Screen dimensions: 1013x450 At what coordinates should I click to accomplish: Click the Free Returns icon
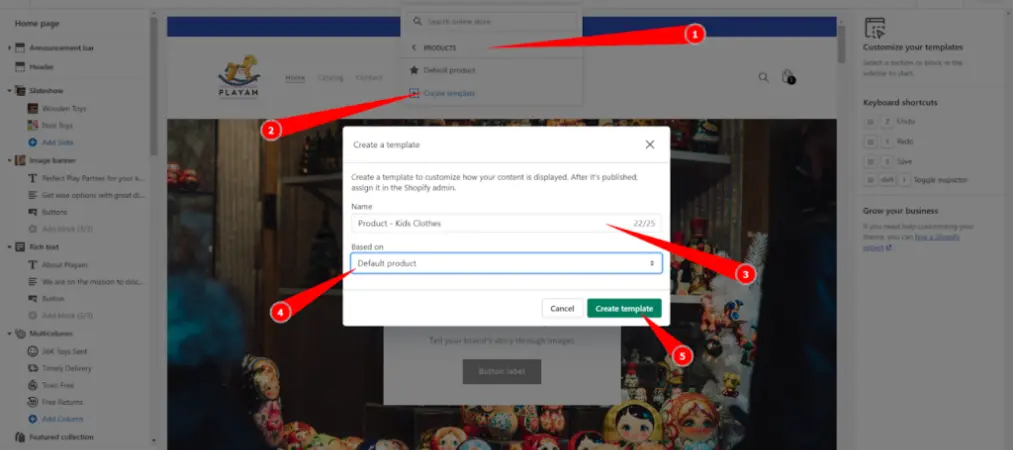pyautogui.click(x=32, y=402)
